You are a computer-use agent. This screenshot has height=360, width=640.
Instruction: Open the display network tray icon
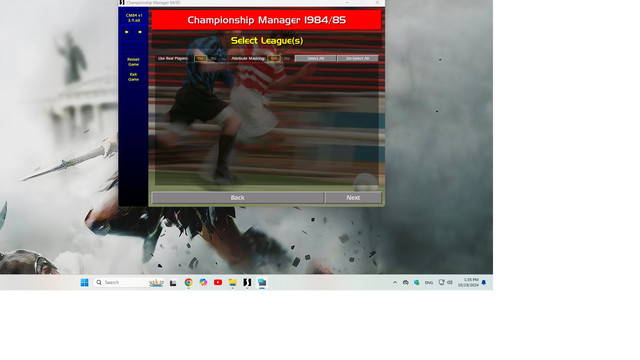point(441,282)
